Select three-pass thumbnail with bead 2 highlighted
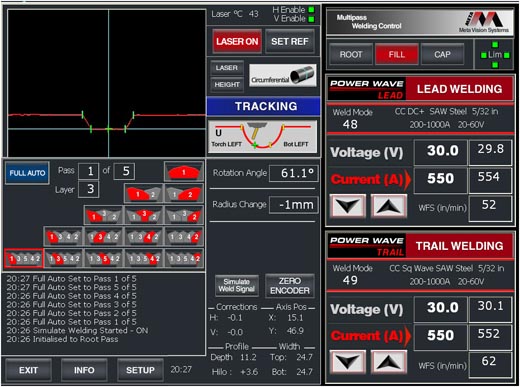This screenshot has width=520, height=387. [184, 215]
